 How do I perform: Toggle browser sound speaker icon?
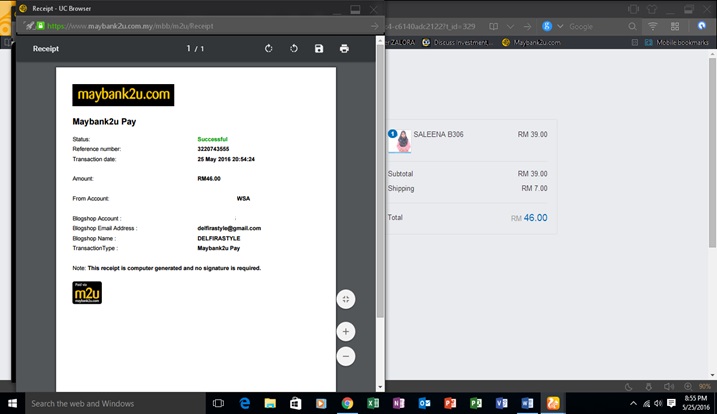669,387
